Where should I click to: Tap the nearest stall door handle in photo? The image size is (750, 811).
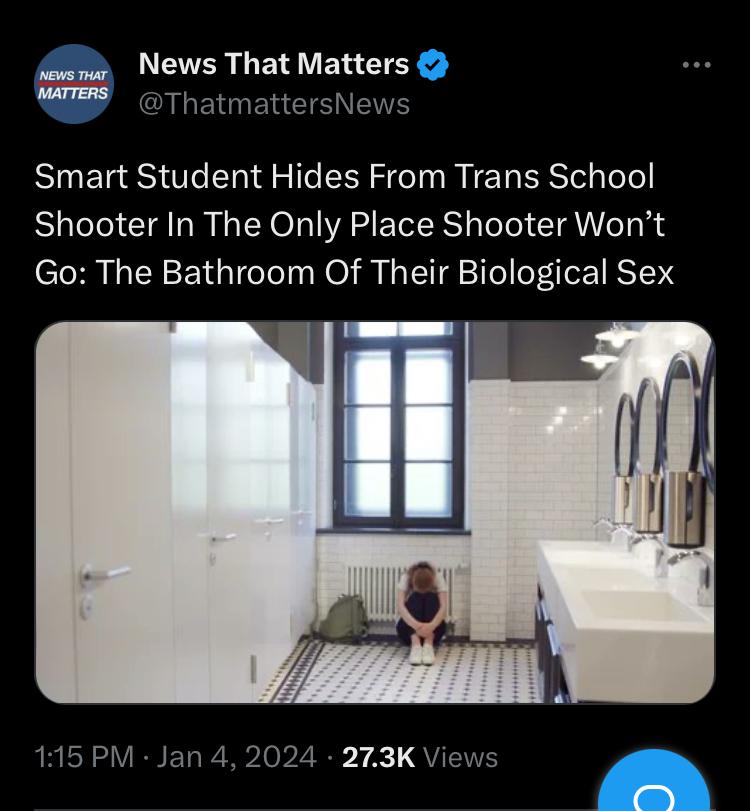click(103, 575)
